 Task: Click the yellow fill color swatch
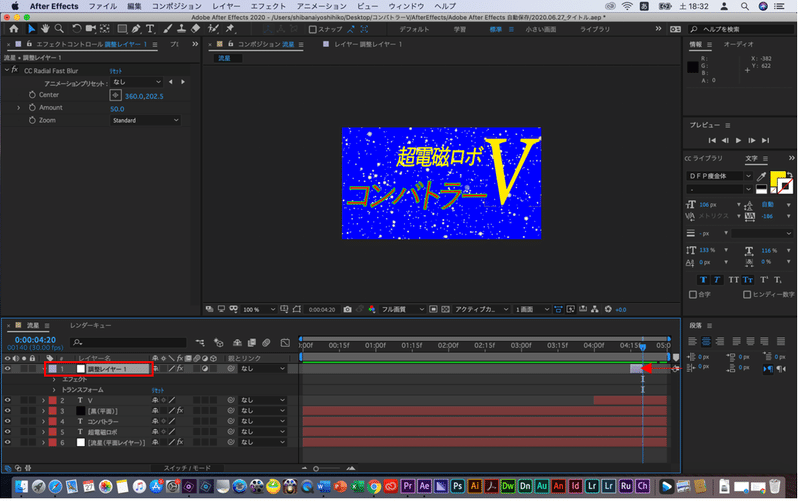point(777,179)
